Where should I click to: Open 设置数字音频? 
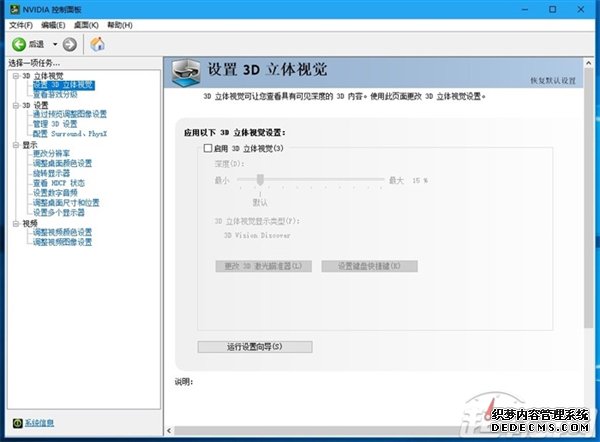[x=55, y=192]
